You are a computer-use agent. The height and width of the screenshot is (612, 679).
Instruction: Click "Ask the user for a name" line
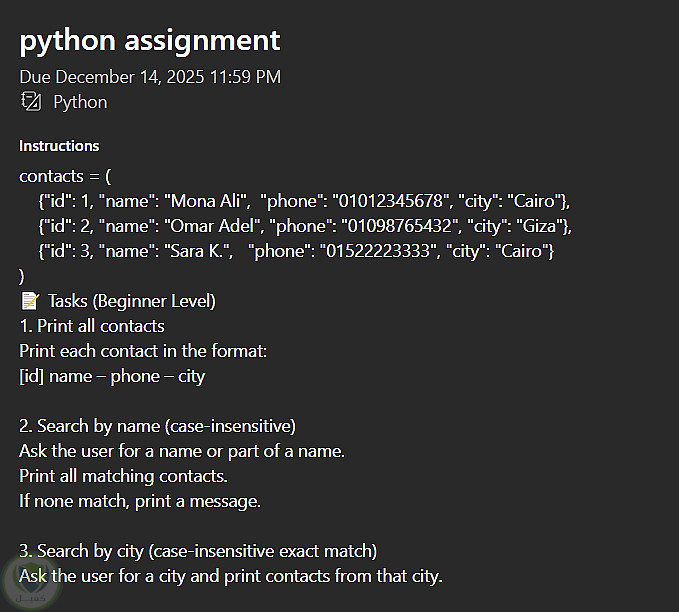tap(182, 451)
